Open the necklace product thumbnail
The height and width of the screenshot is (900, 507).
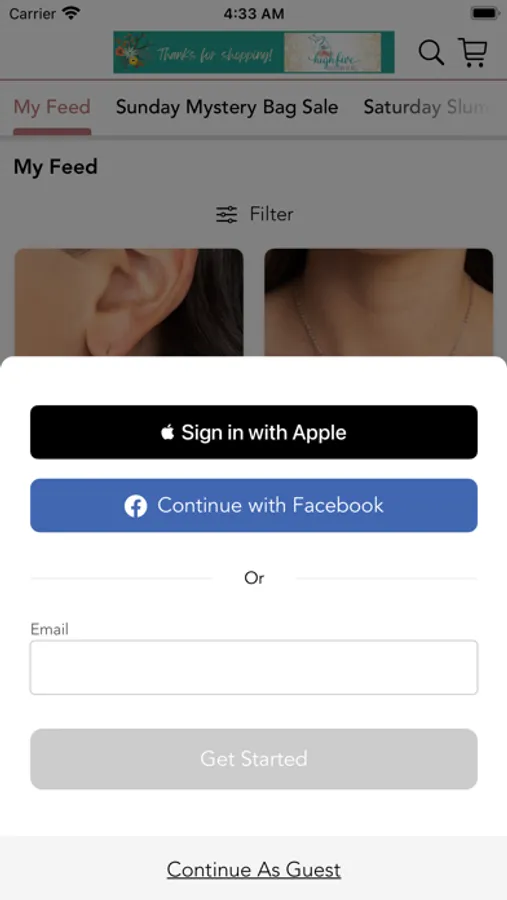point(379,302)
